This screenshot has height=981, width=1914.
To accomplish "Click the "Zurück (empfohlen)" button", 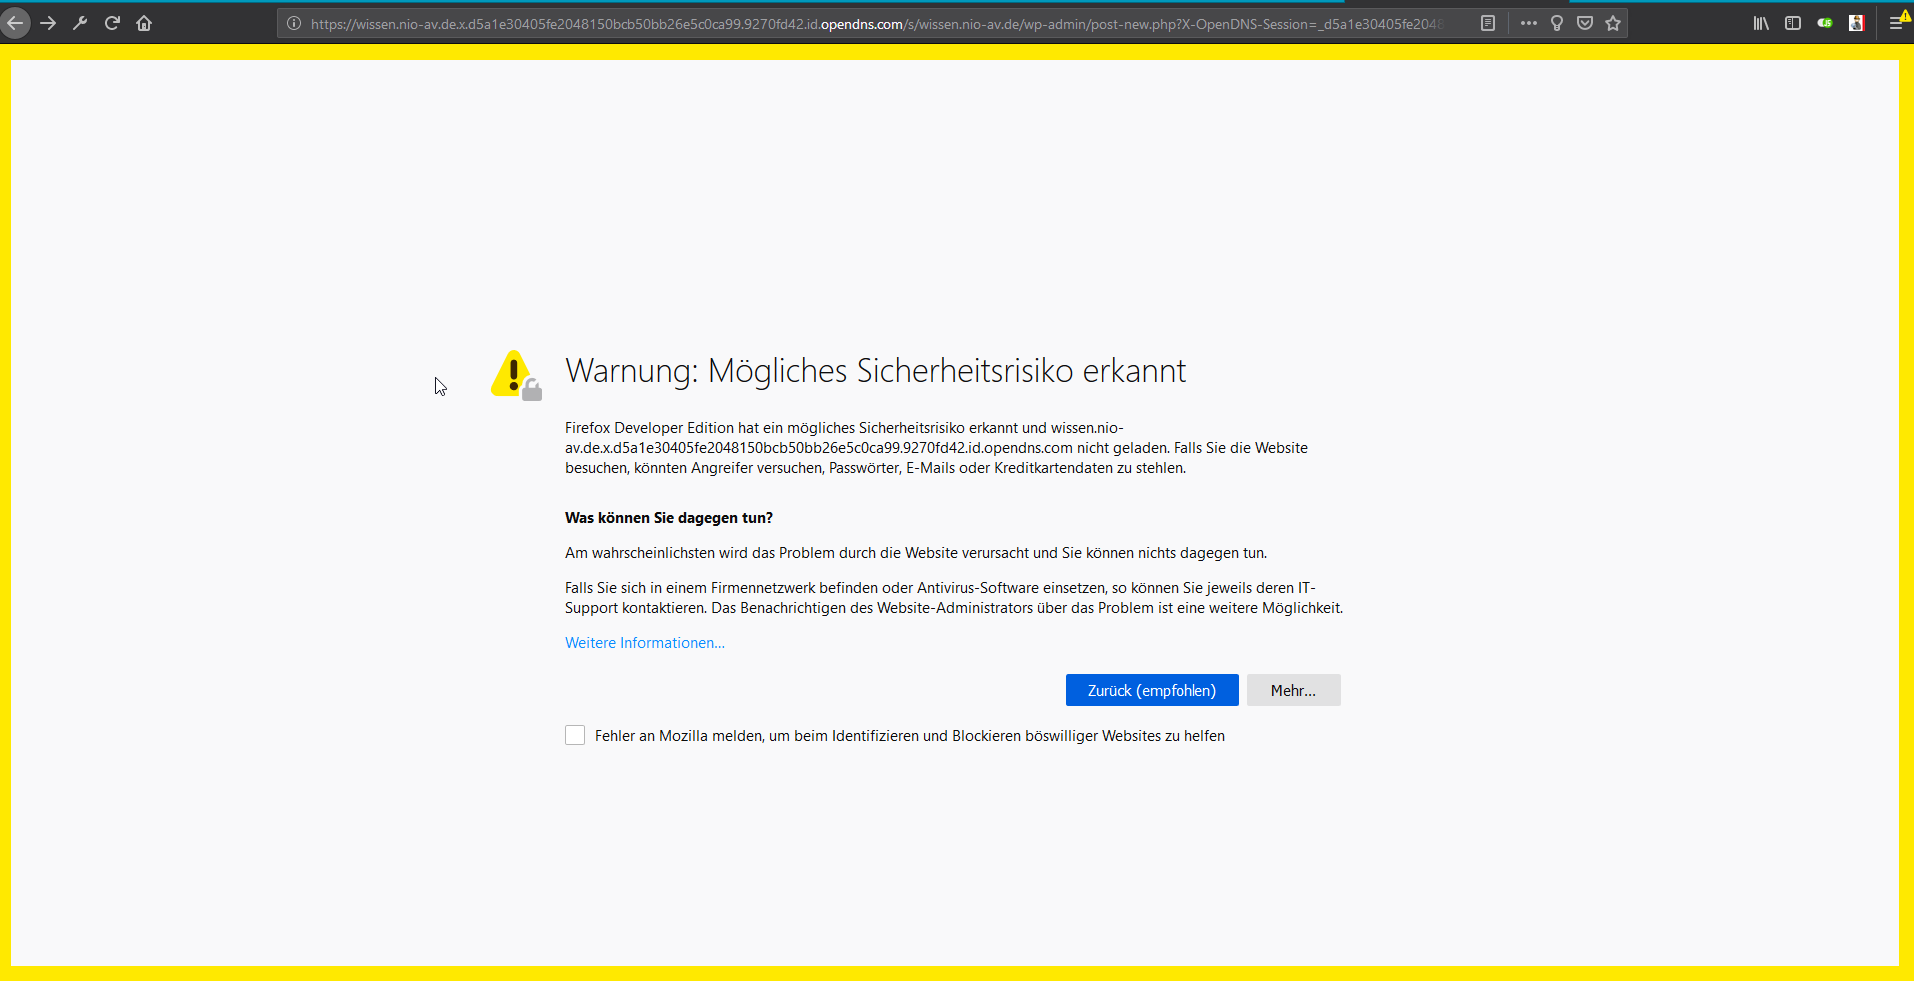I will pyautogui.click(x=1152, y=690).
